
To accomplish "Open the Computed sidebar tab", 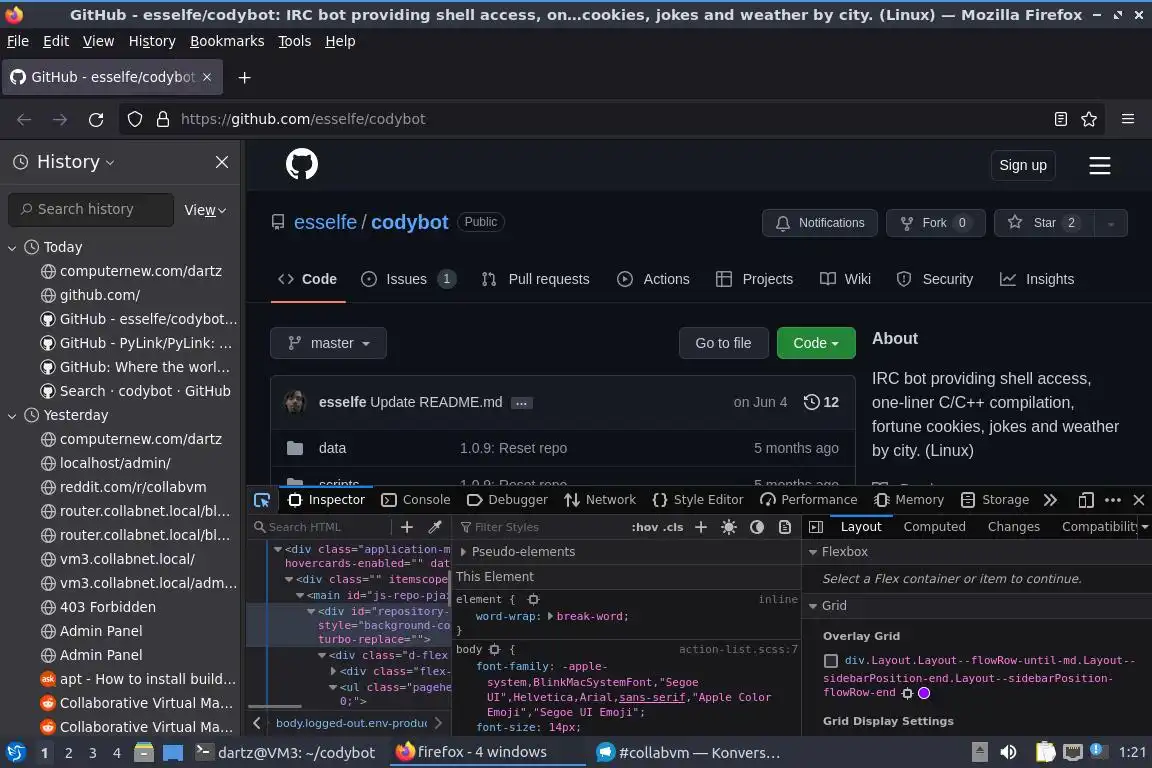I will pos(934,527).
